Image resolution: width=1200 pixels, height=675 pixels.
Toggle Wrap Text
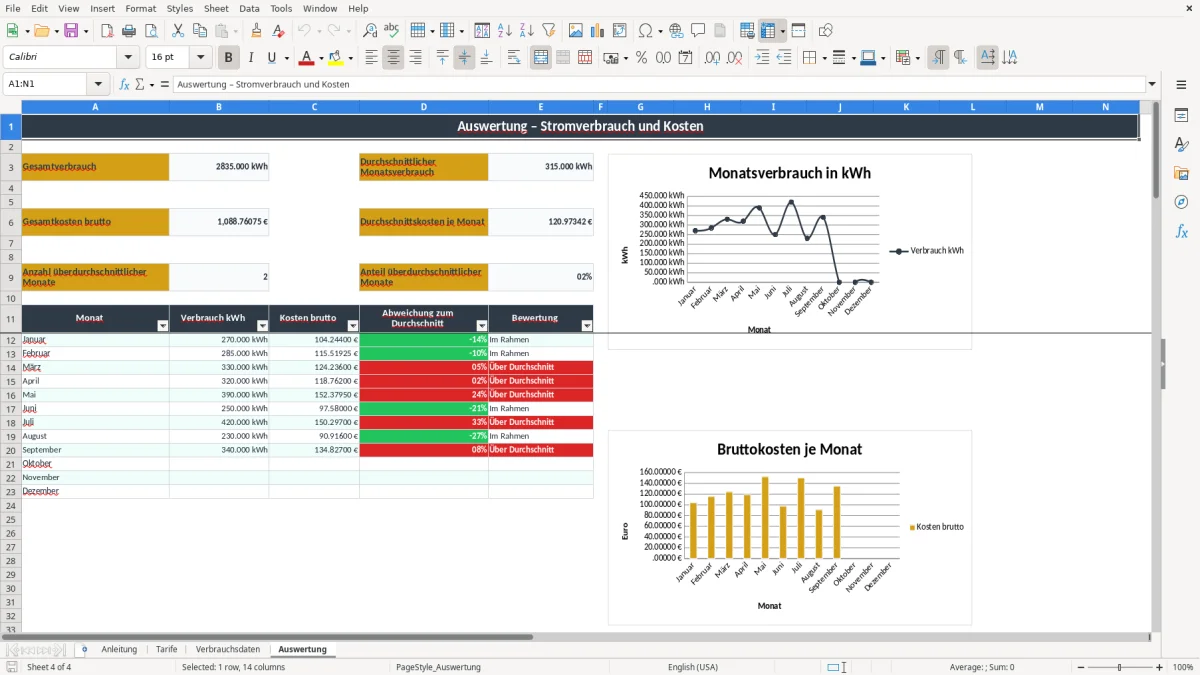[514, 58]
